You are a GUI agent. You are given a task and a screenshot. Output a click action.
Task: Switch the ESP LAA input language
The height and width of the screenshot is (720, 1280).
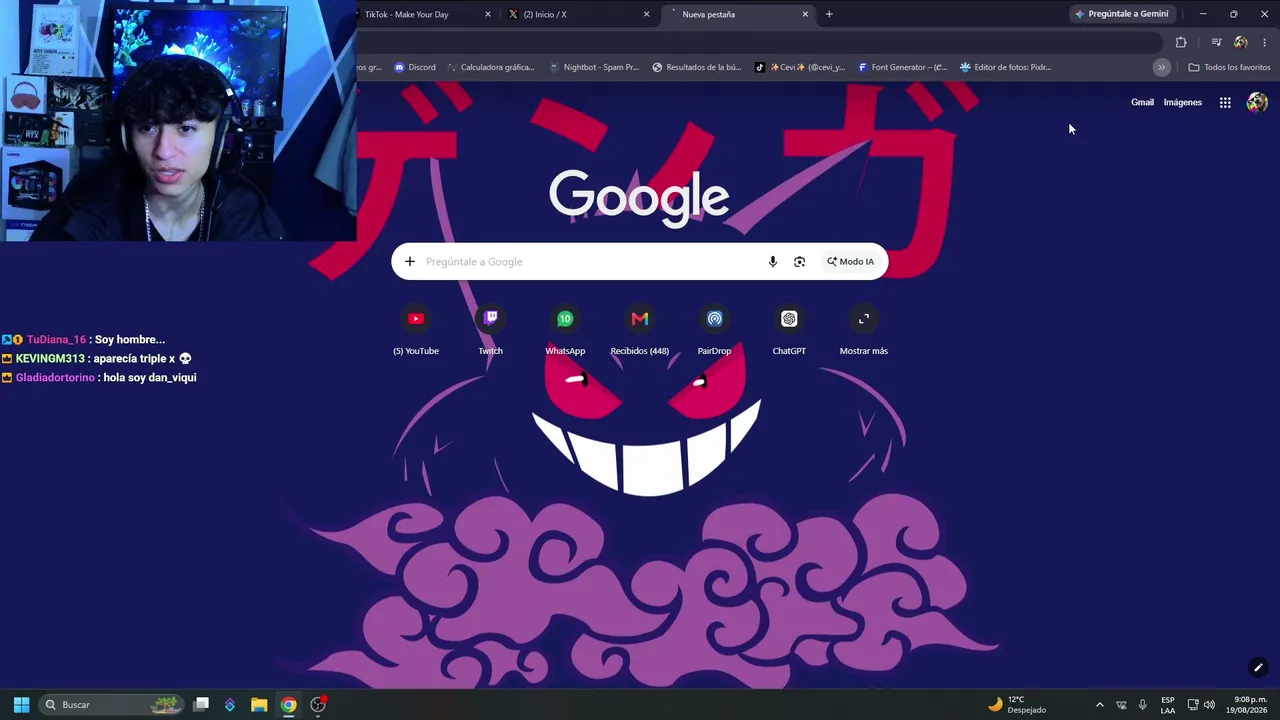pos(1168,704)
